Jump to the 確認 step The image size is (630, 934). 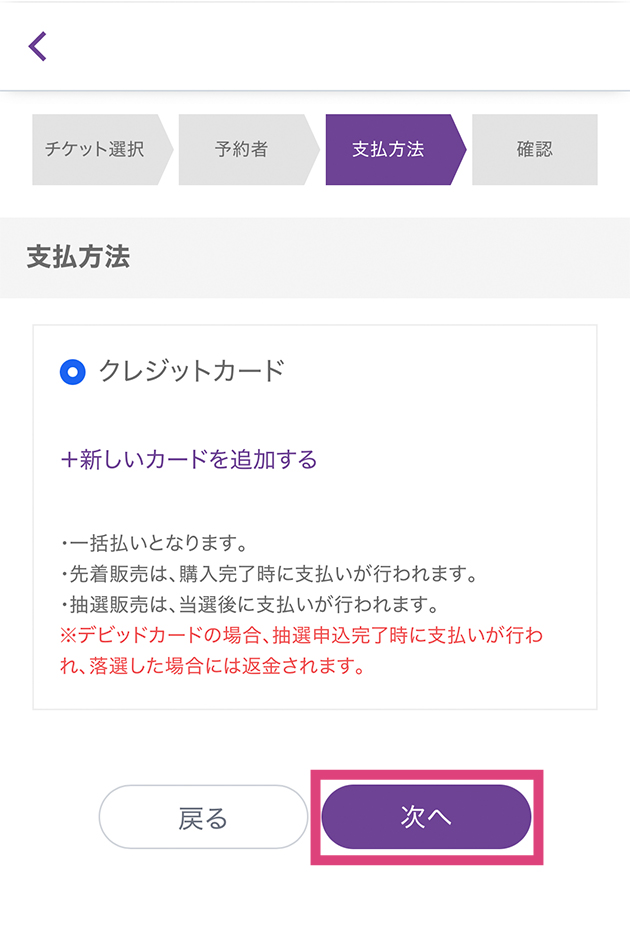point(534,150)
